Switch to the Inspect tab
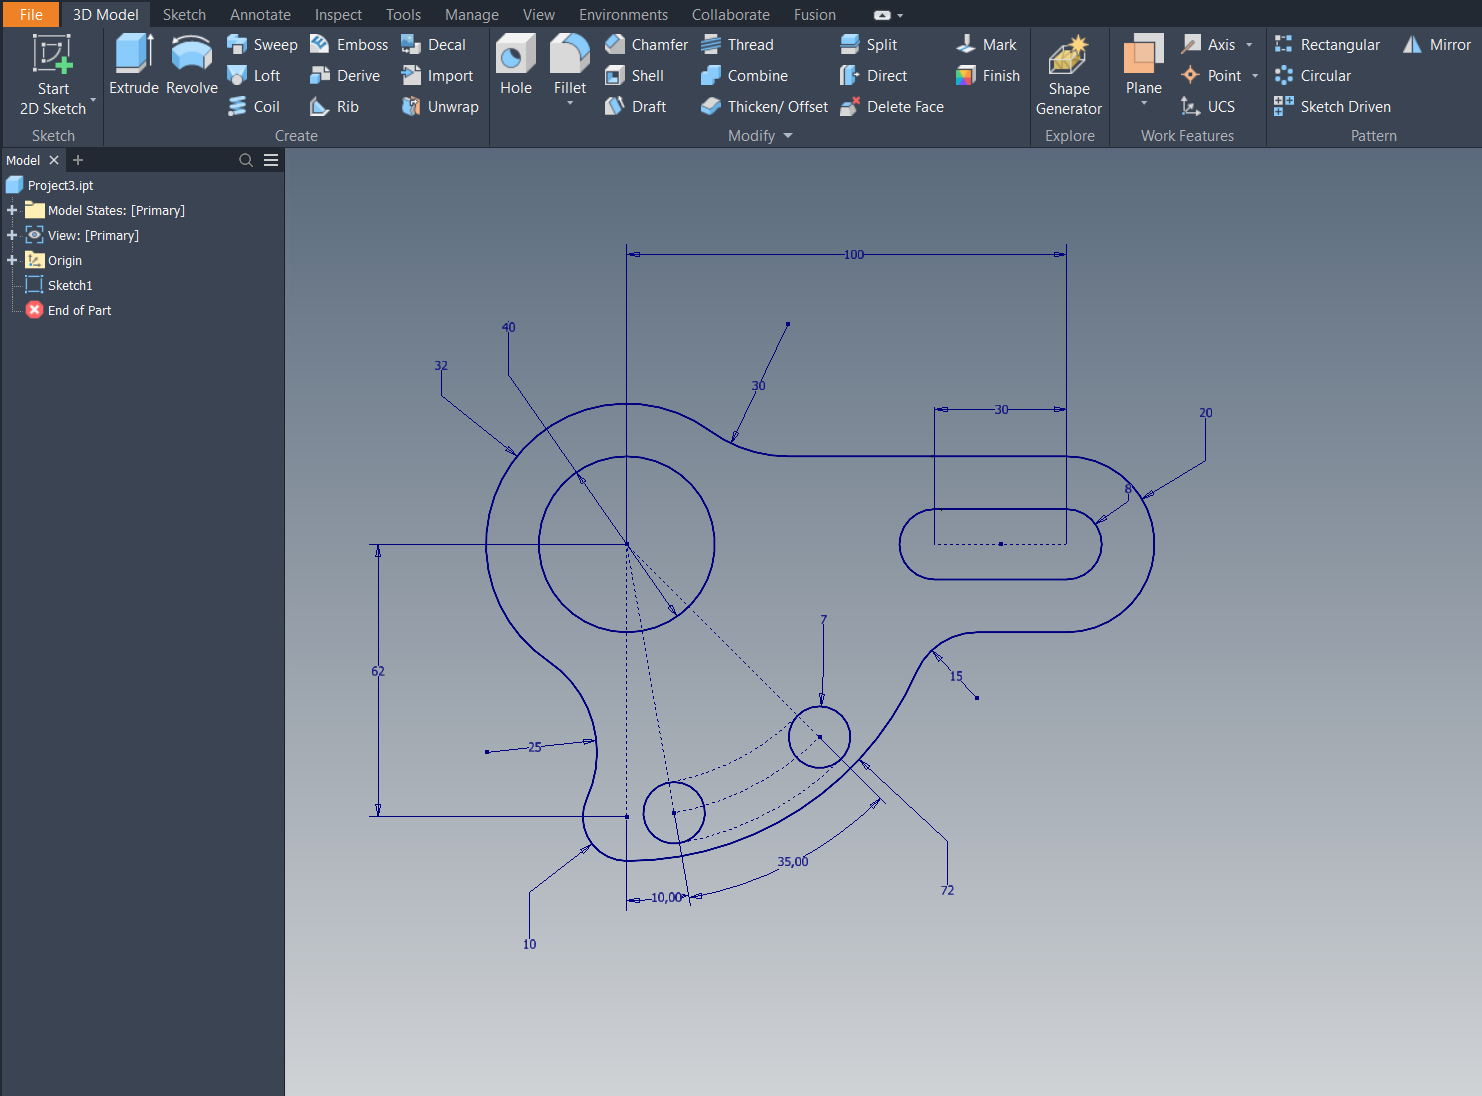Screen dimensions: 1482x1096 coord(338,15)
